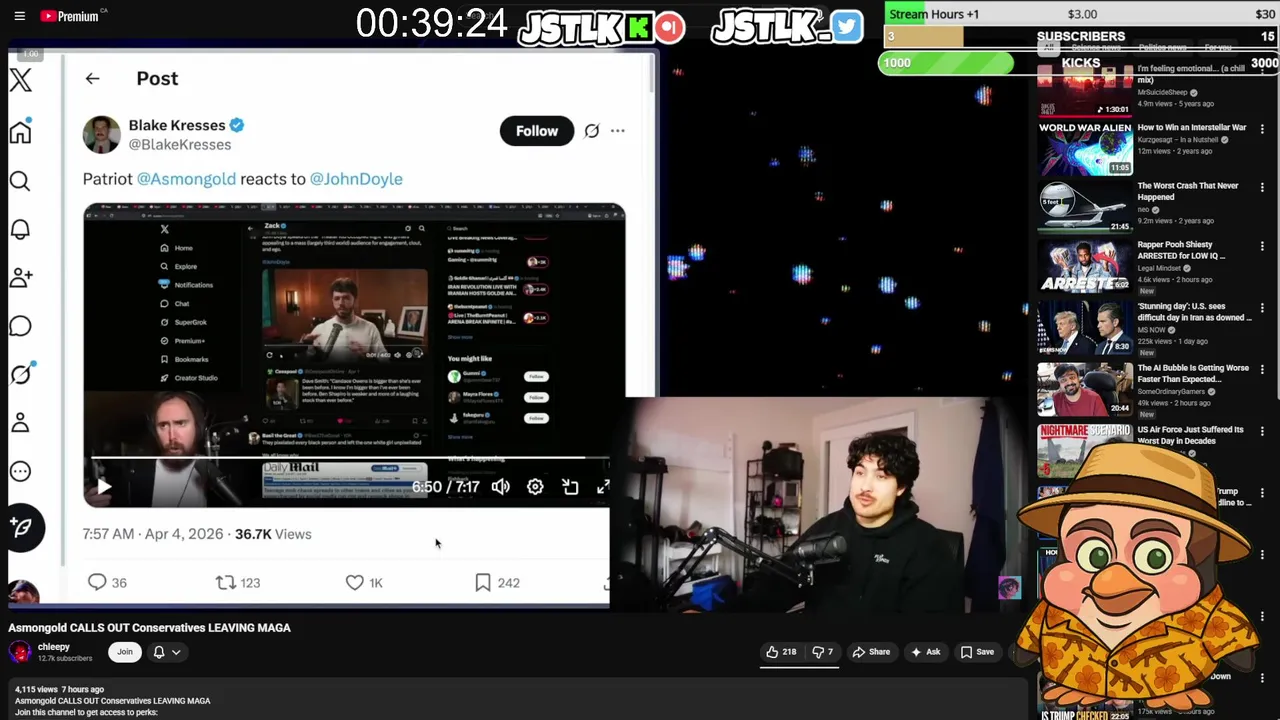Screen dimensions: 1280x720
Task: Click the 36.7K Views count
Action: [273, 534]
